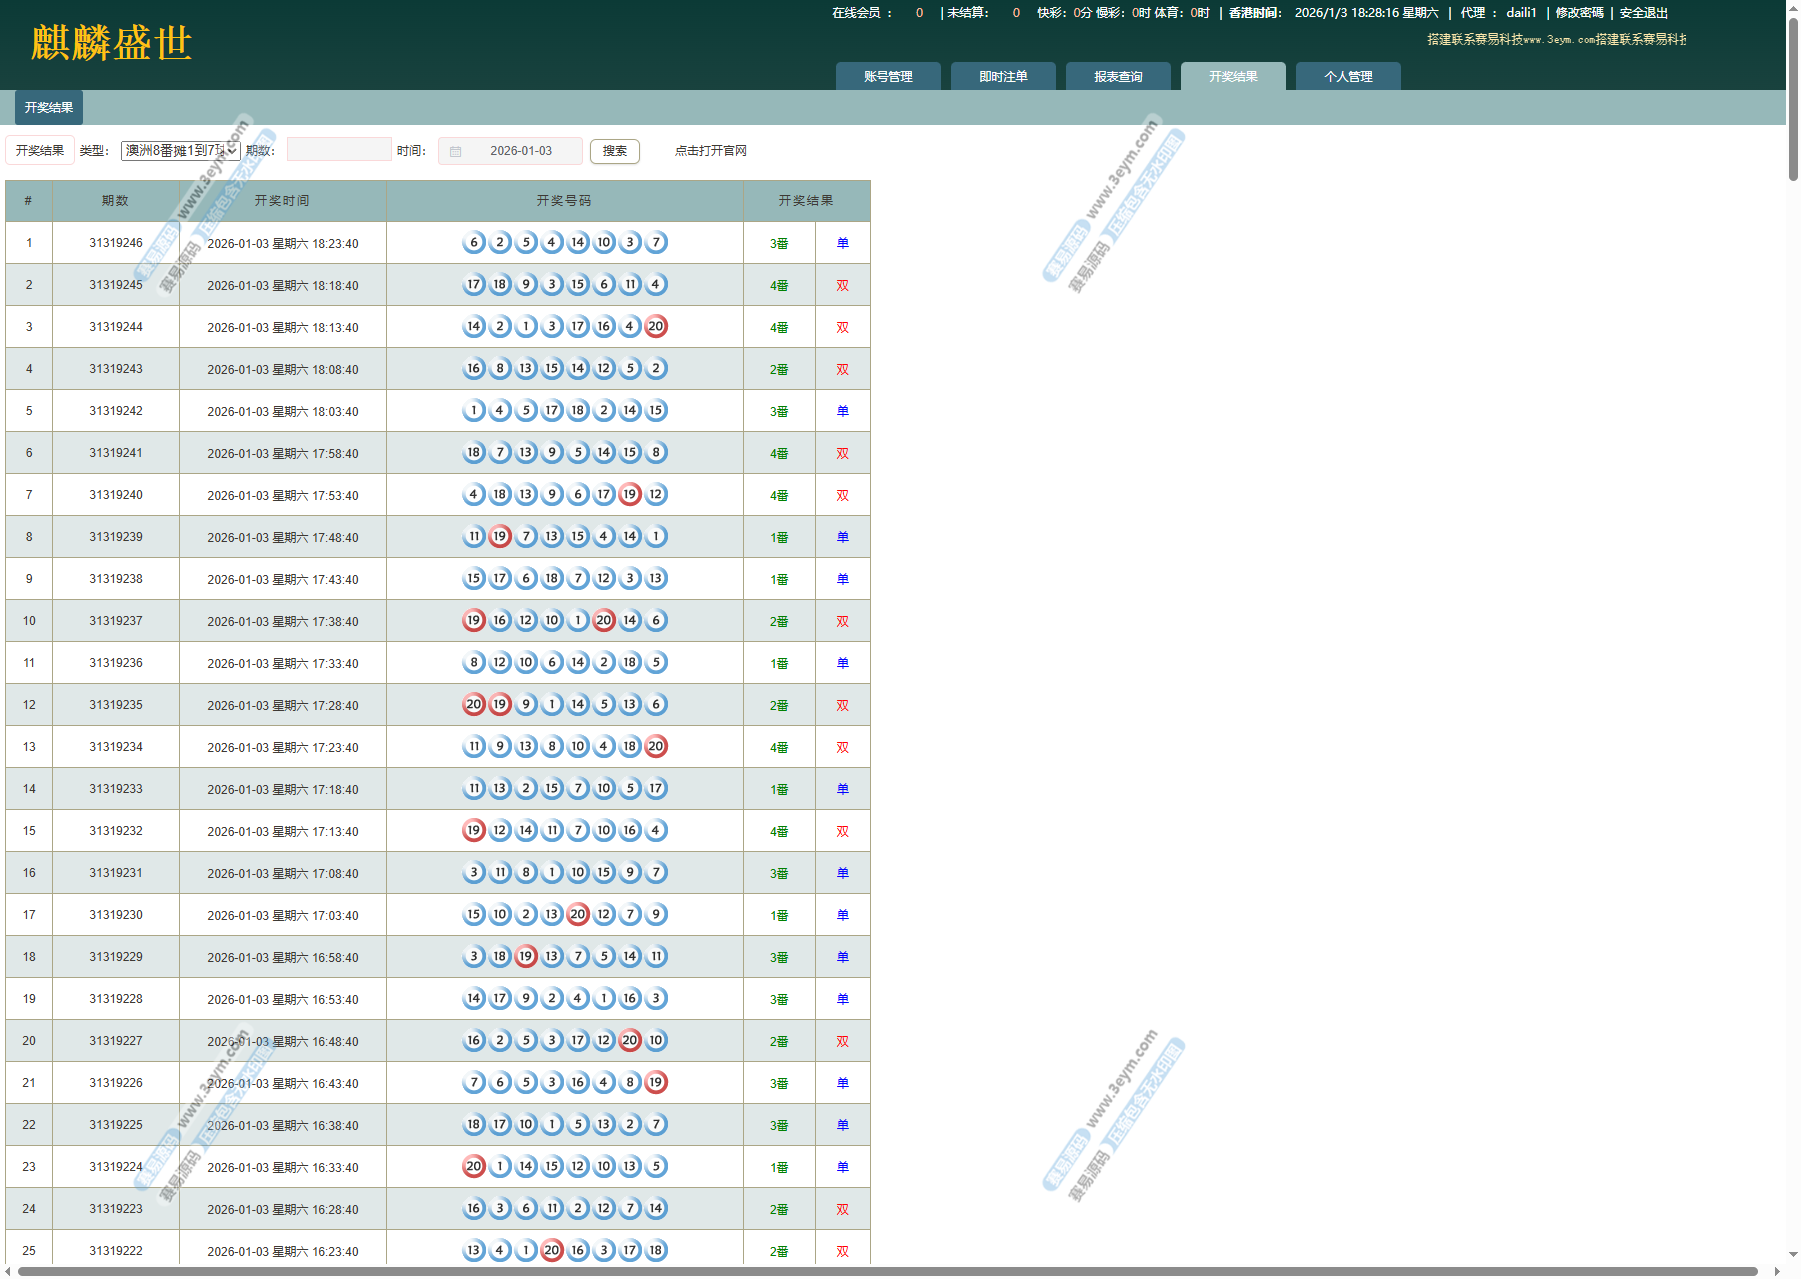Screen dimensions: 1801x1279
Task: Go to the 报表查询 tab
Action: tap(1117, 77)
